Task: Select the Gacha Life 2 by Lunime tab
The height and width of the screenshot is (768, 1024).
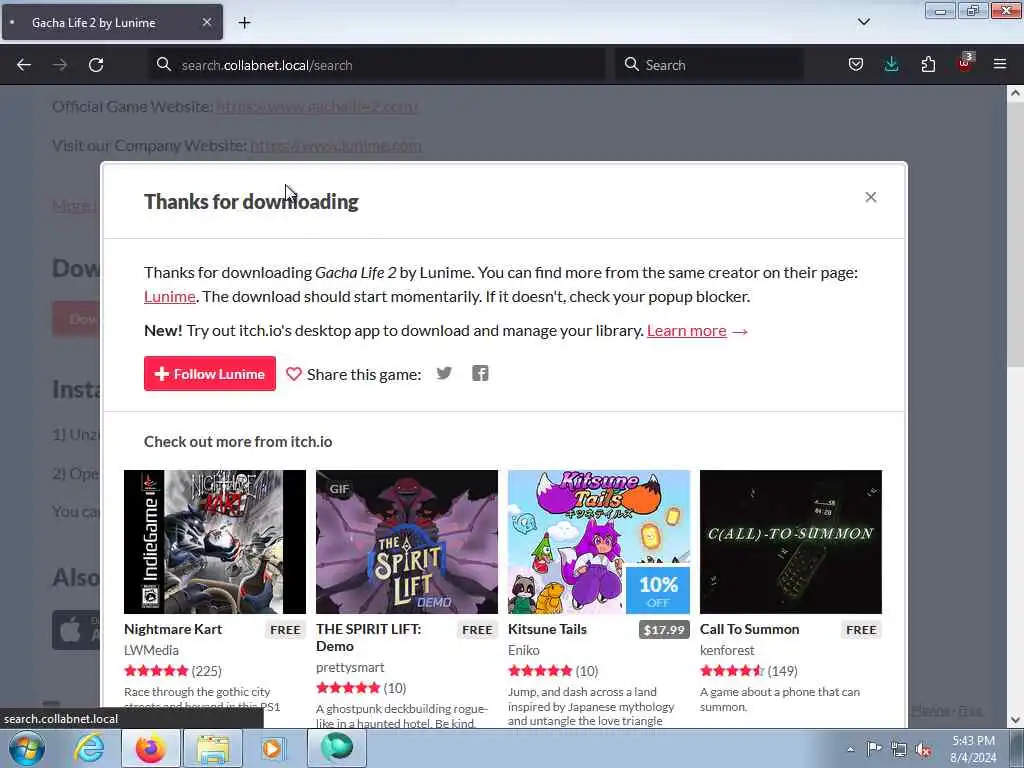Action: 112,22
